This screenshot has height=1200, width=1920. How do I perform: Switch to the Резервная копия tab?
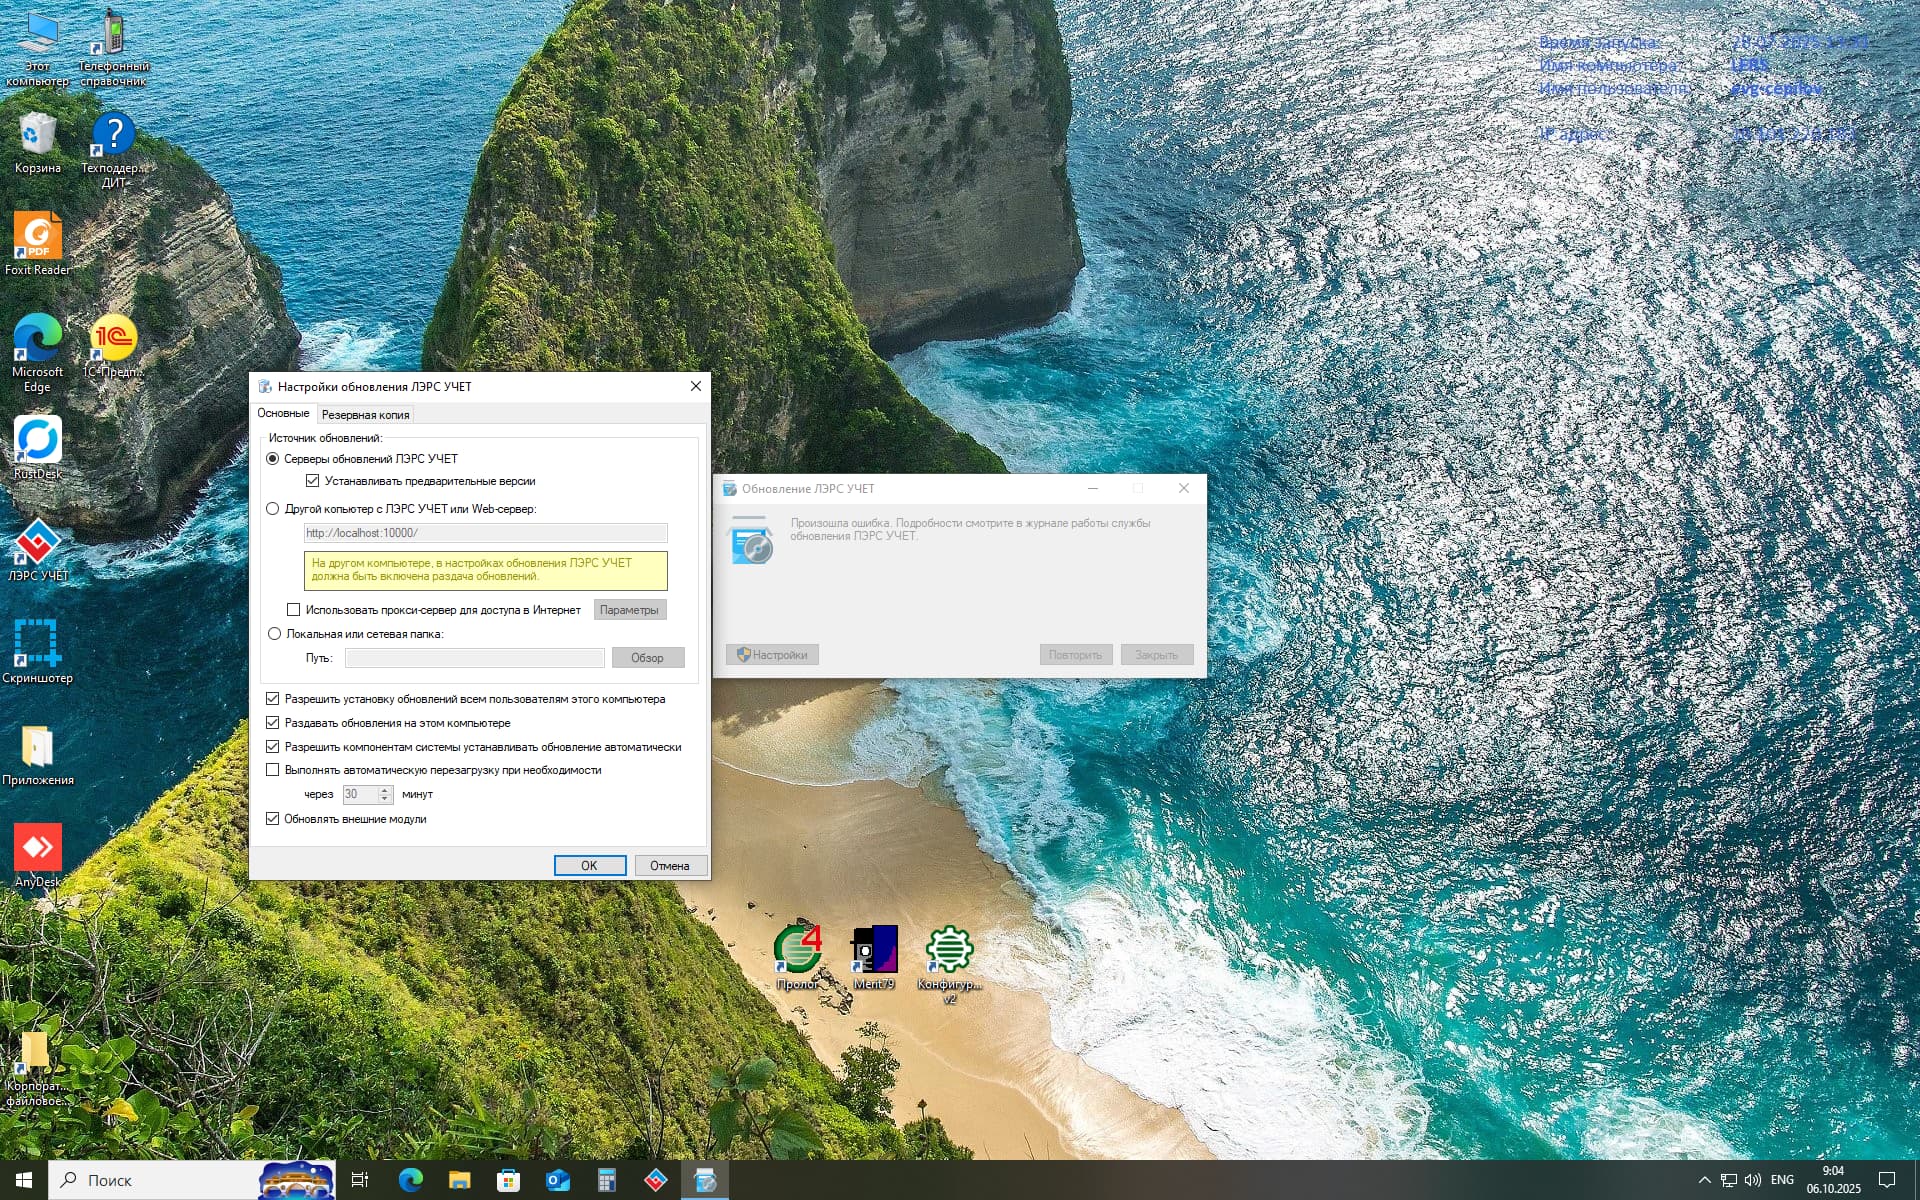tap(365, 414)
